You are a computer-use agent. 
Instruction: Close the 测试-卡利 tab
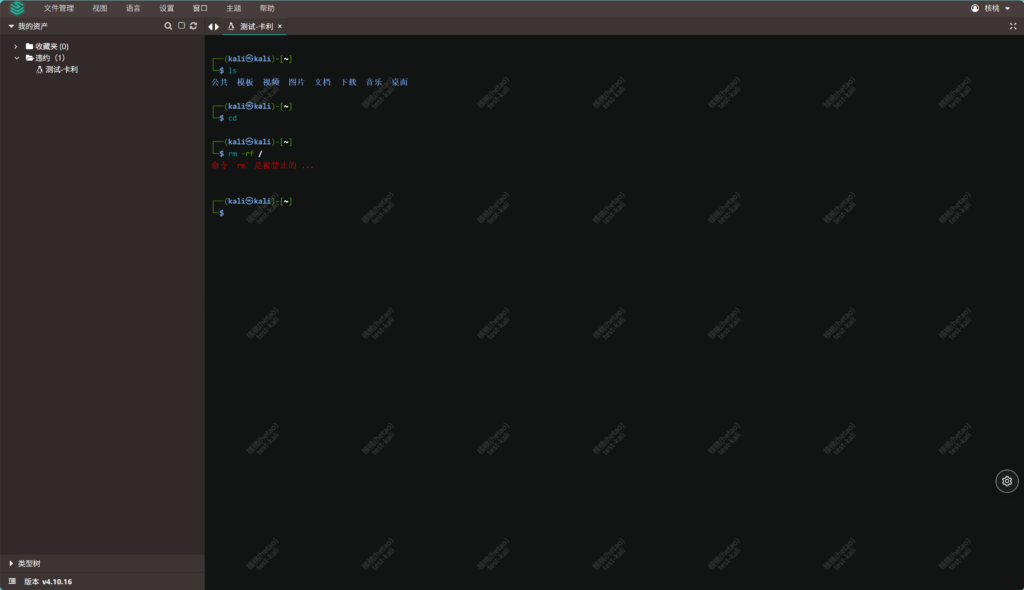click(x=280, y=26)
